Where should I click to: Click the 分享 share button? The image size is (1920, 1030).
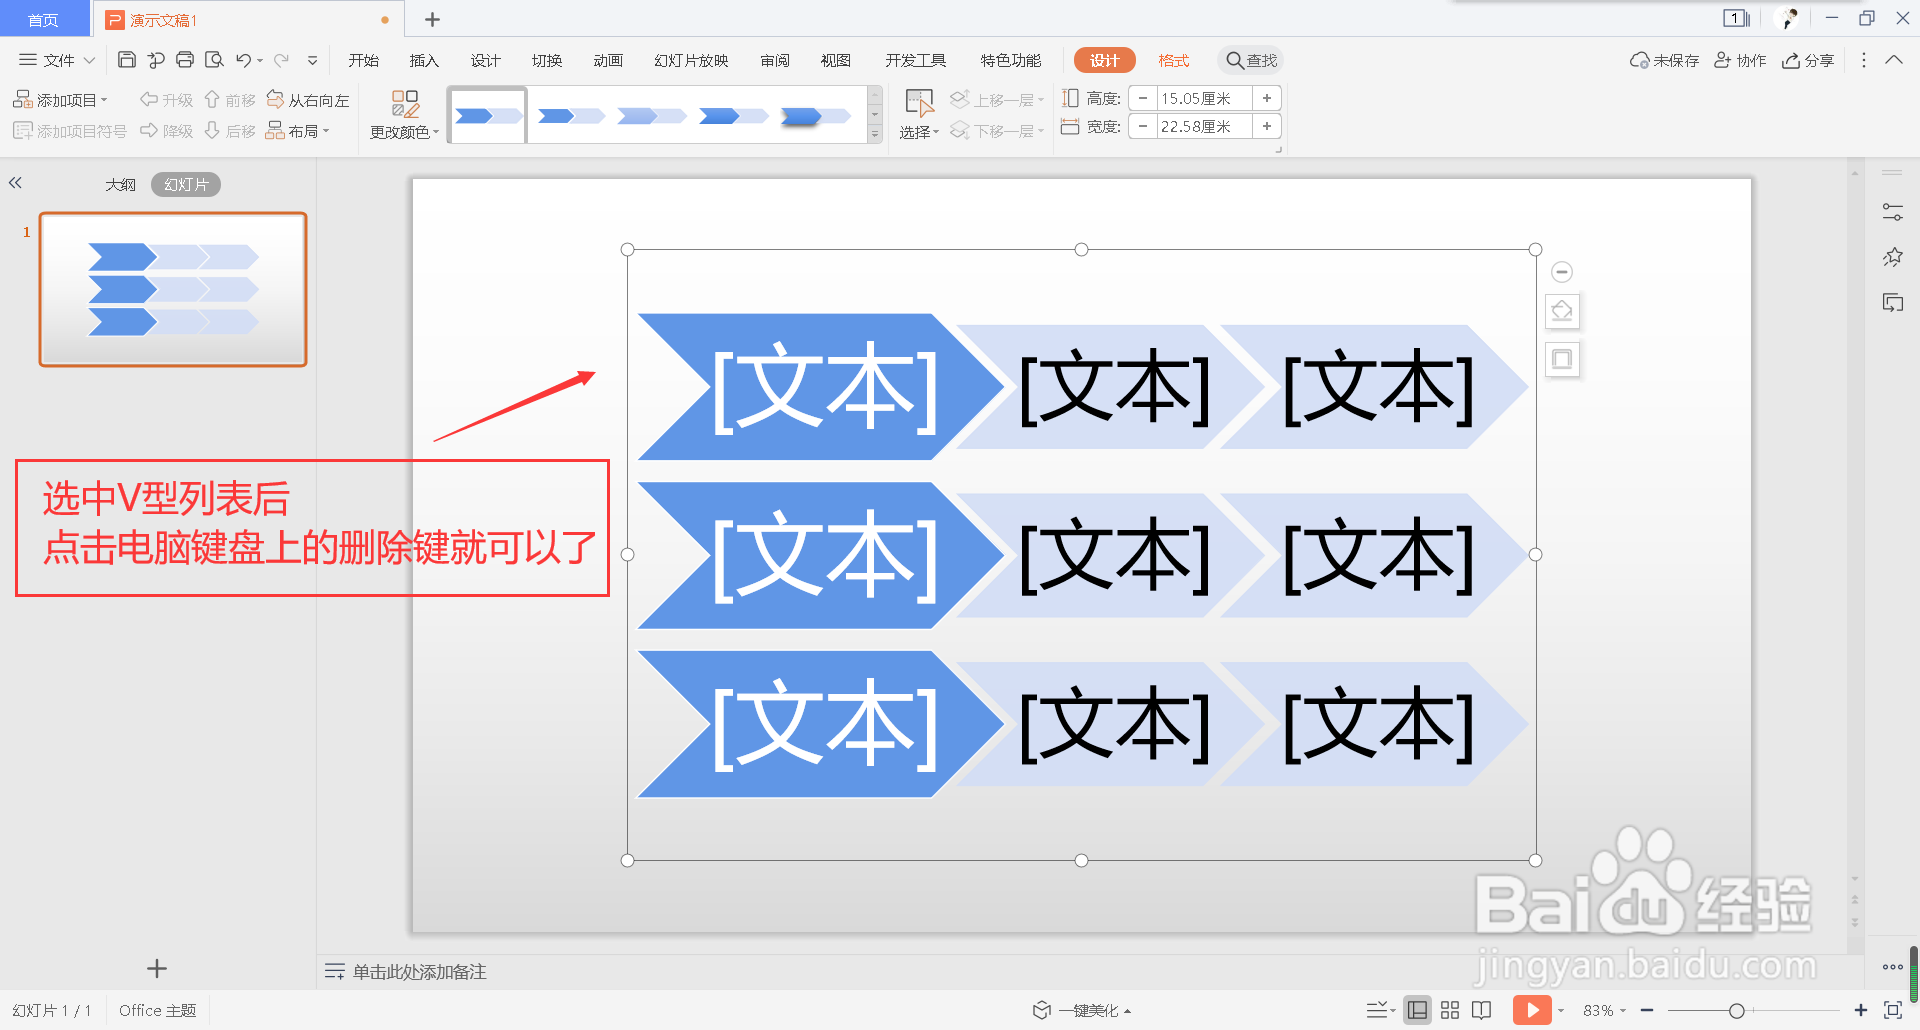pyautogui.click(x=1808, y=60)
